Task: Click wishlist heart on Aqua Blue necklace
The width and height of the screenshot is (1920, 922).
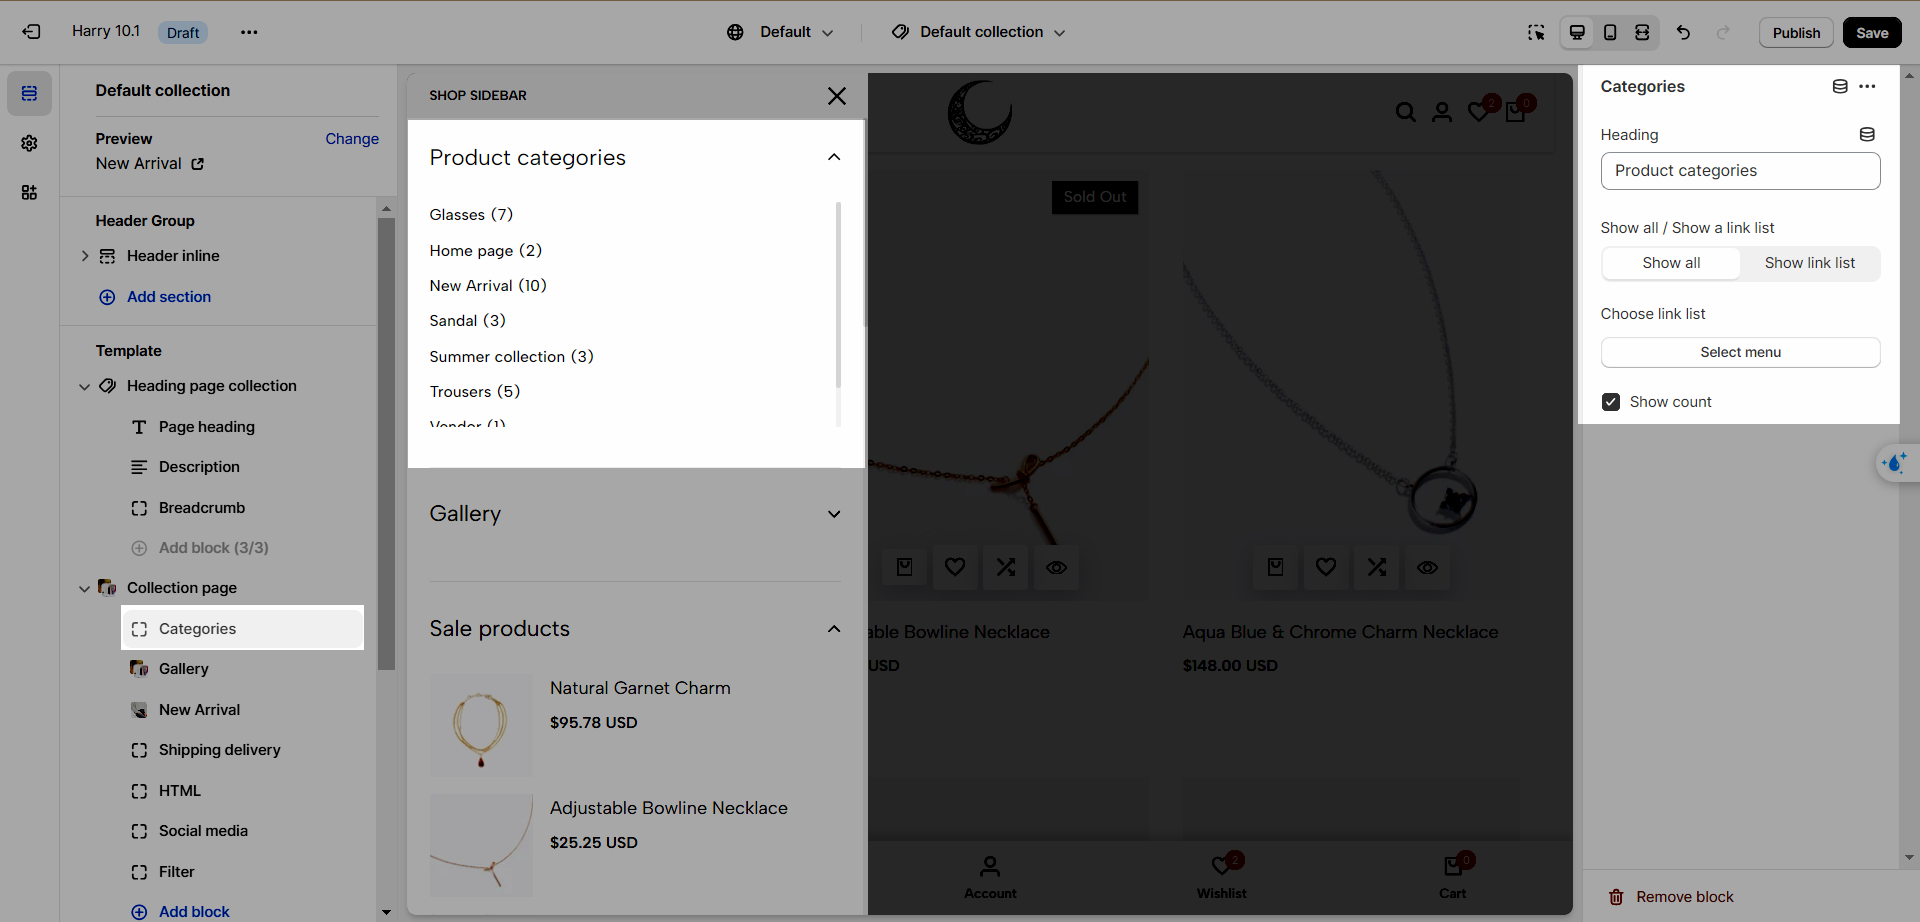Action: [1326, 567]
